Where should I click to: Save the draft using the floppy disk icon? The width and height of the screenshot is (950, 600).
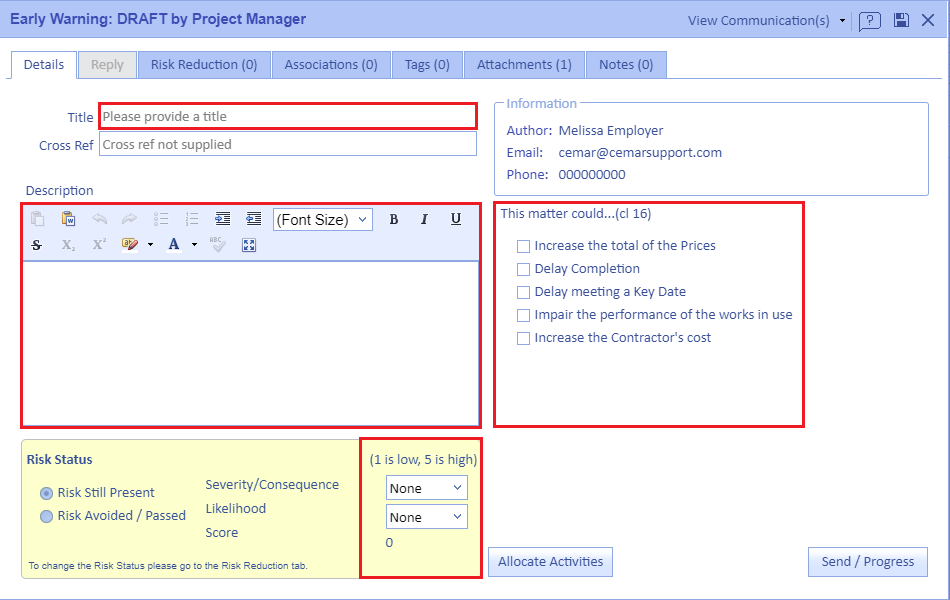click(x=901, y=21)
